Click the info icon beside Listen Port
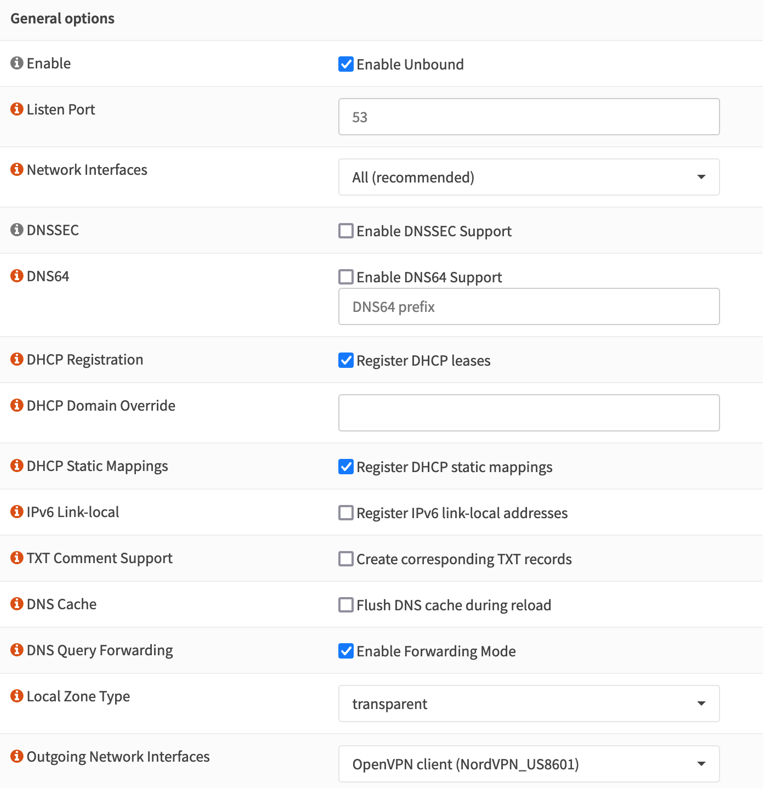This screenshot has height=788, width=763. click(x=17, y=109)
